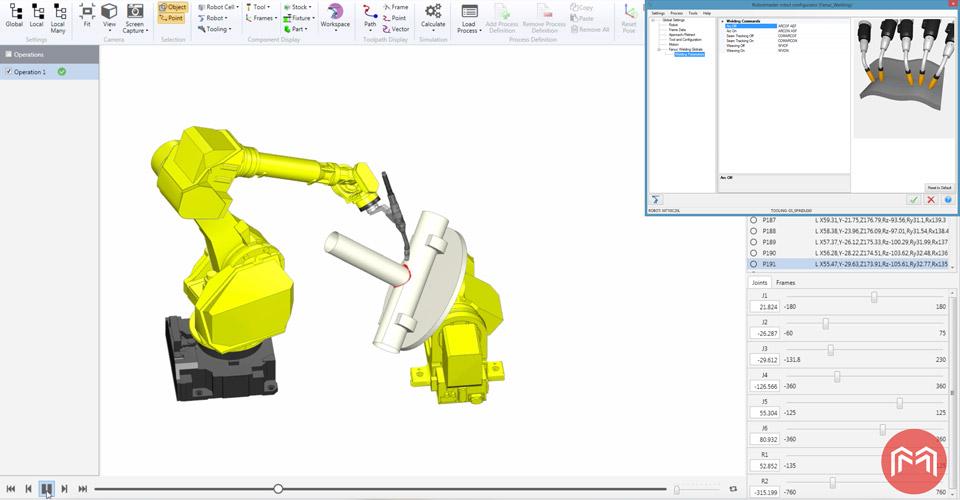Open Part display dropdown
Screen dimensions: 960x500
295,29
